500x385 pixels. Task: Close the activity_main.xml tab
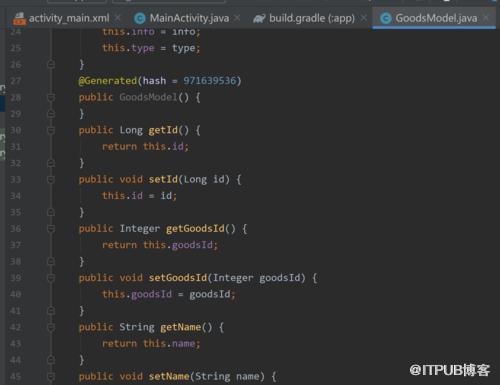(x=118, y=18)
